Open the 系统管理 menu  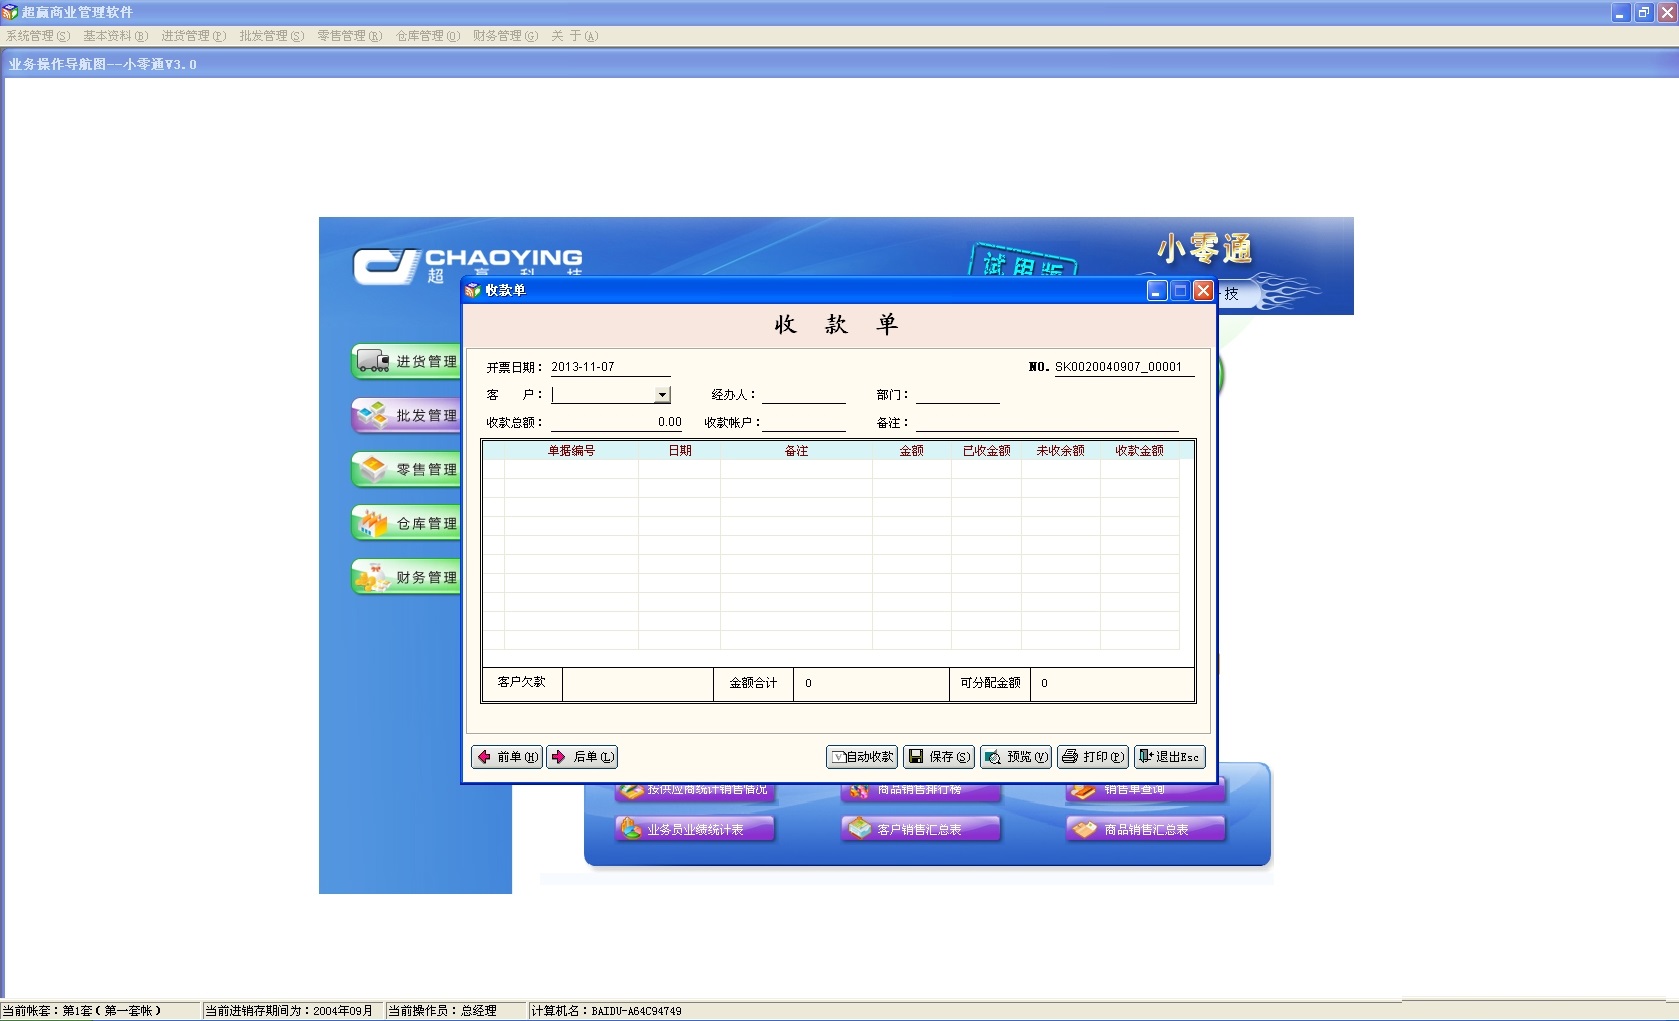tap(37, 36)
